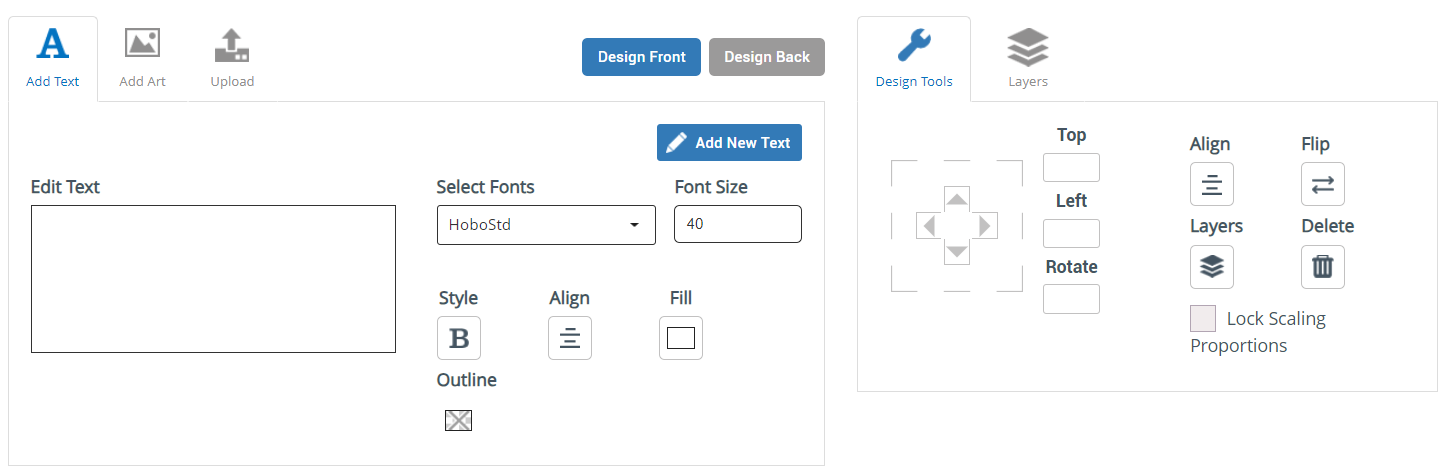Open text Align icon under Select Fonts
Image resolution: width=1446 pixels, height=469 pixels.
(570, 338)
